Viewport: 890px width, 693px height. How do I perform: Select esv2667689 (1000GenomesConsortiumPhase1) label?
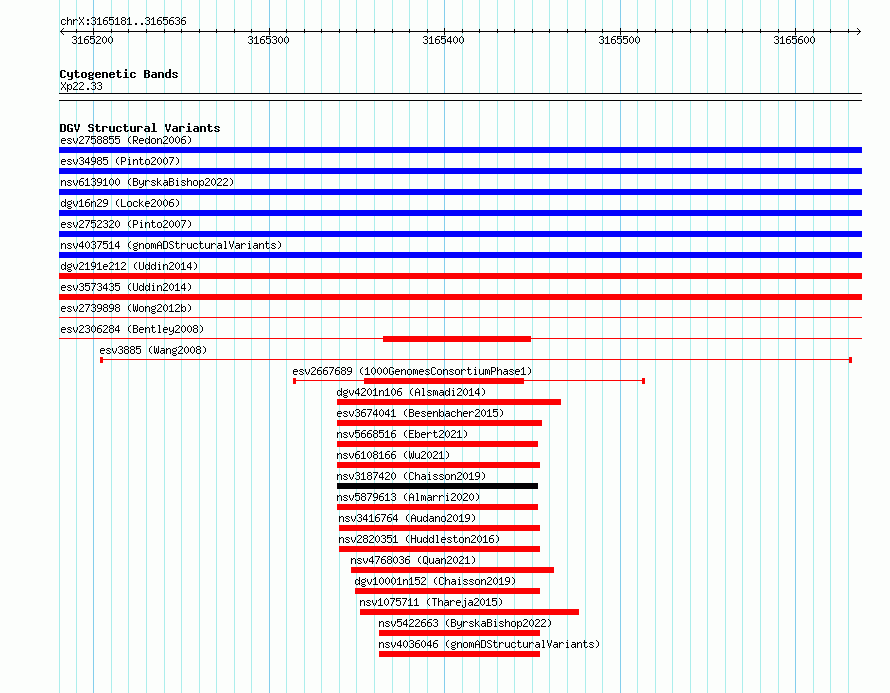412,371
